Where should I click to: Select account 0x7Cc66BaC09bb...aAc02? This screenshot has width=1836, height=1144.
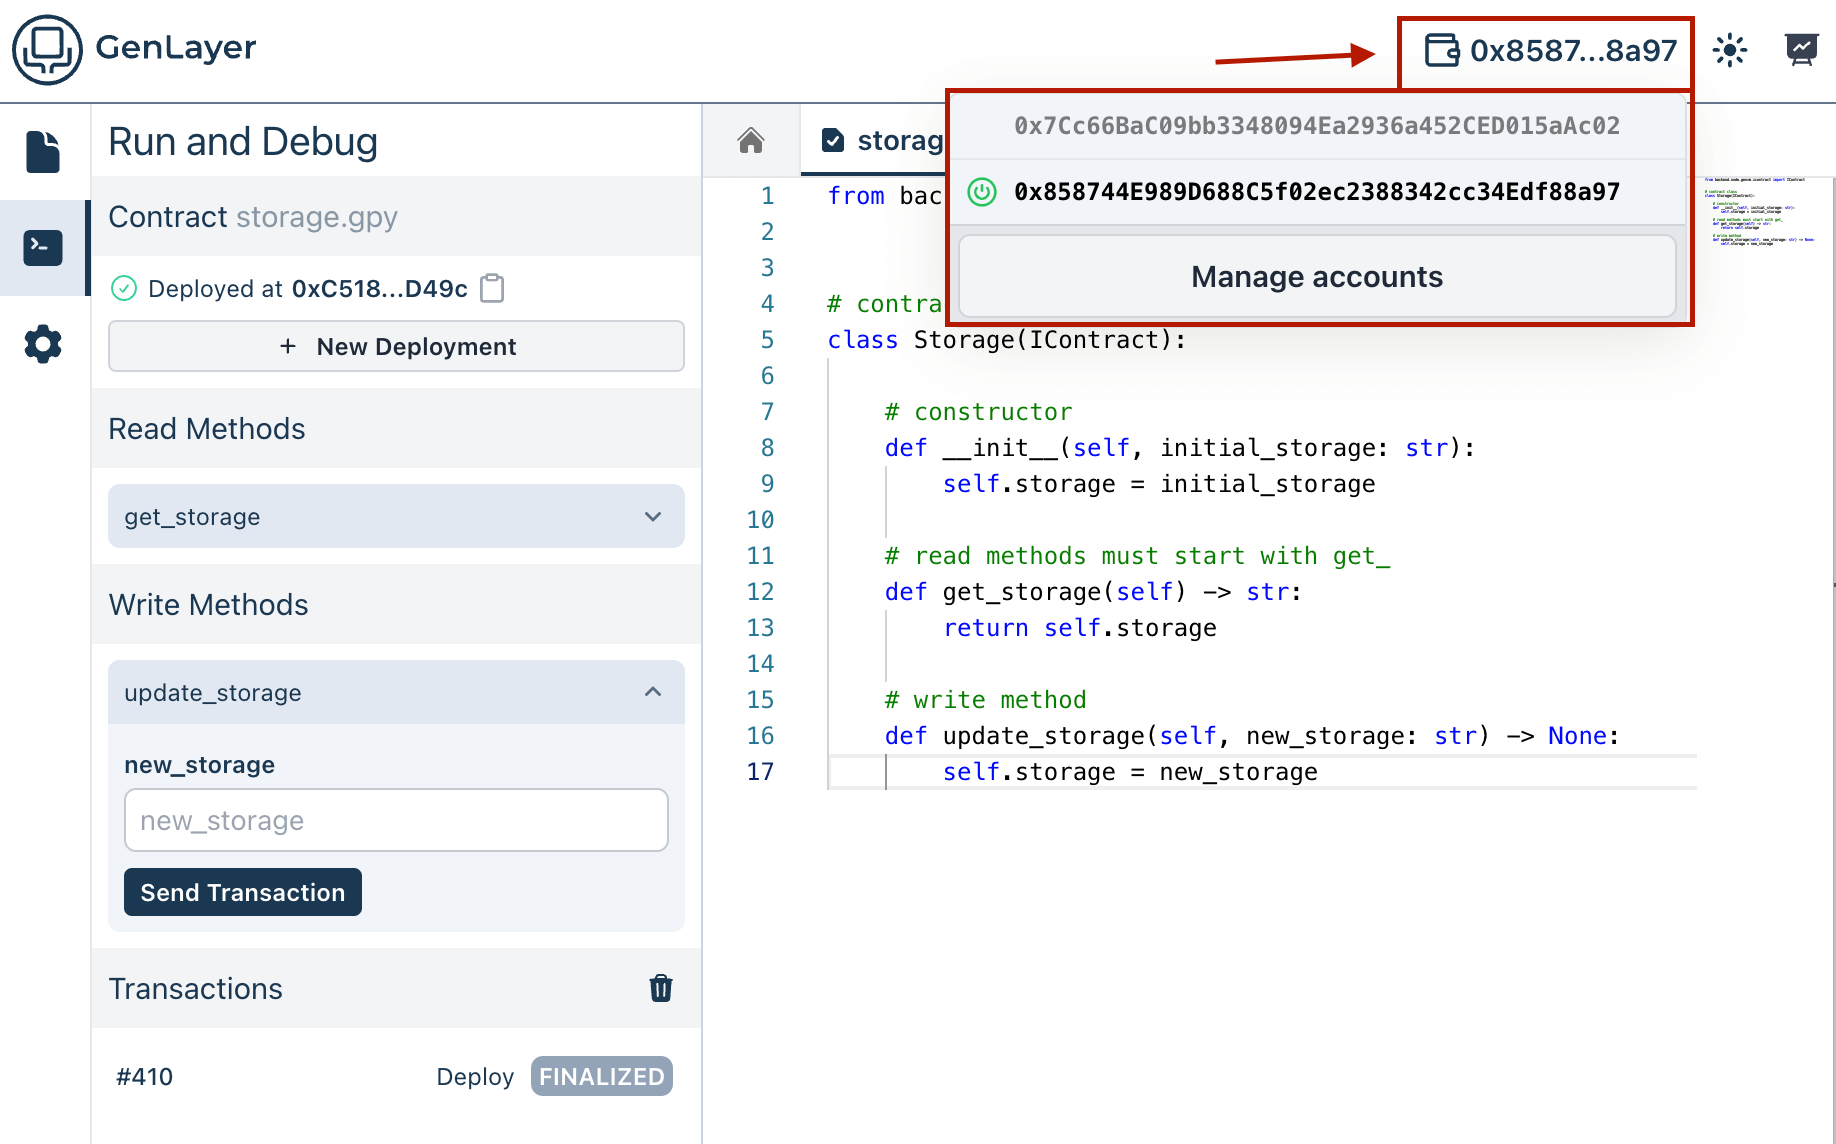pyautogui.click(x=1316, y=126)
